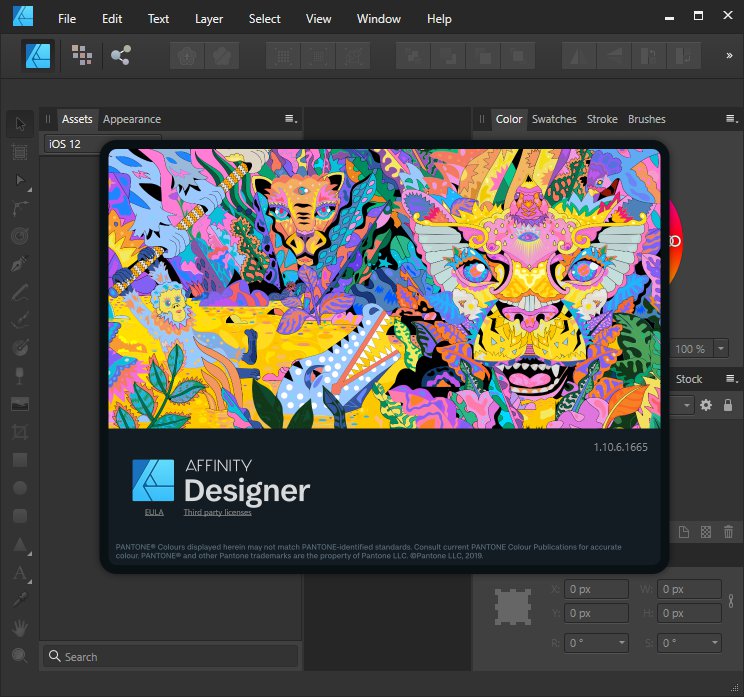Select the Move tool

click(x=20, y=124)
